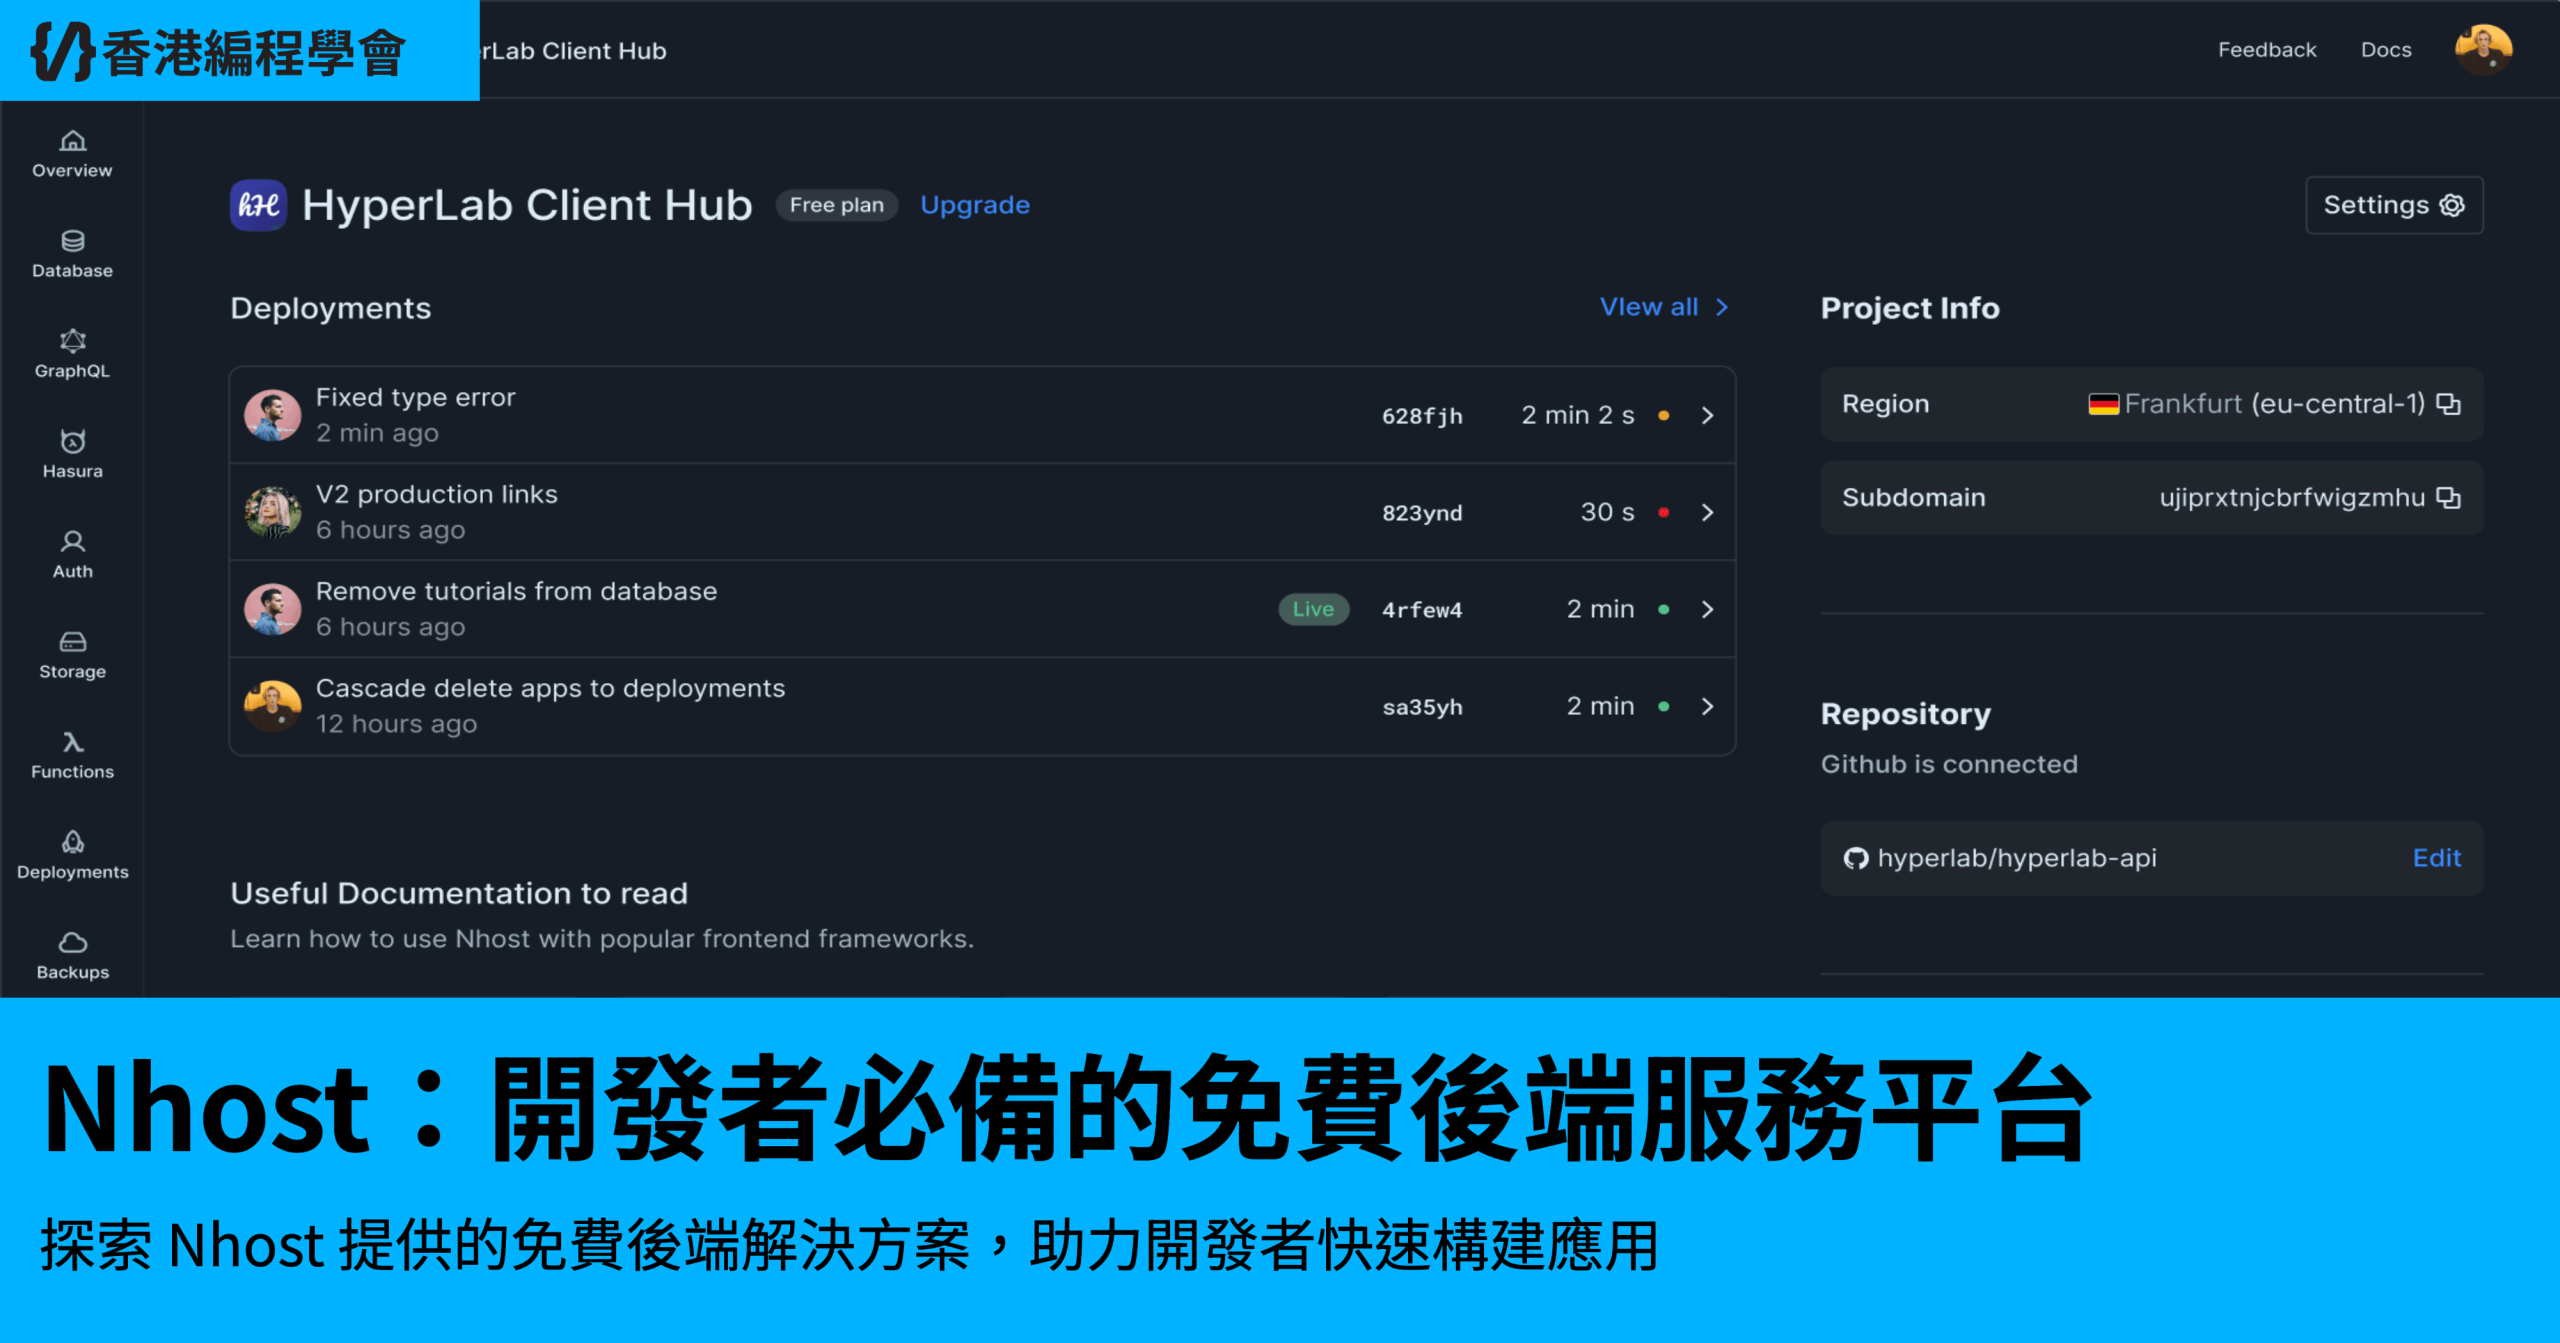This screenshot has width=2560, height=1343.
Task: Copy the subdomain ujiprxtnjcbrfwigzmhu
Action: click(x=2448, y=498)
